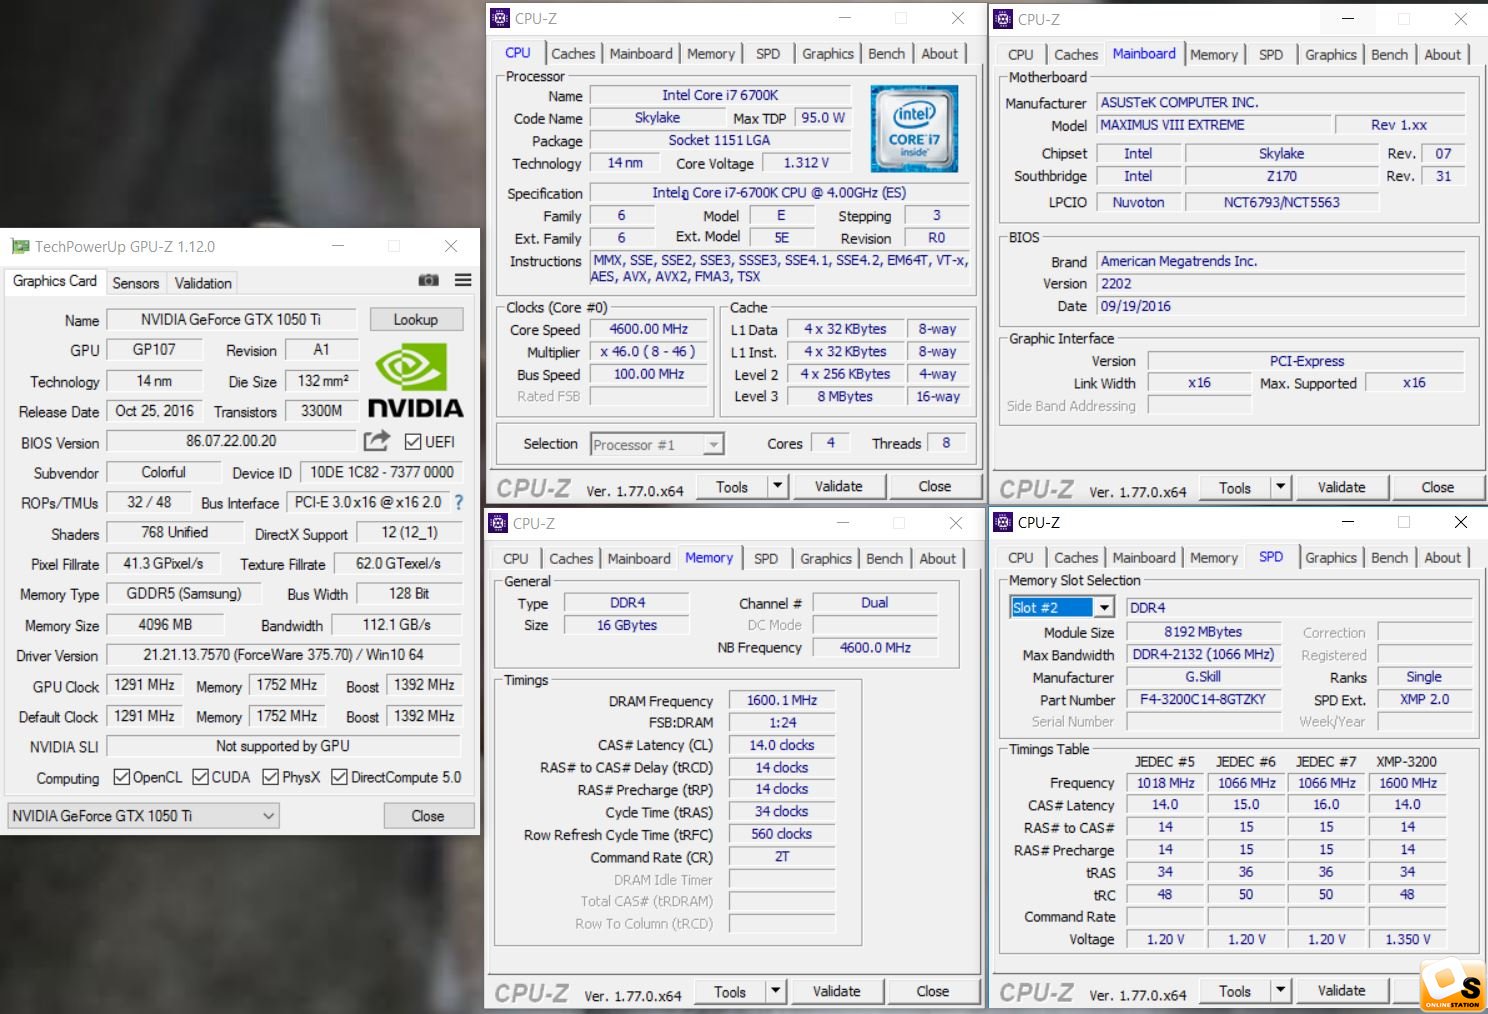
Task: Click Close in the Mainboard CPU-Z window
Action: point(1437,488)
